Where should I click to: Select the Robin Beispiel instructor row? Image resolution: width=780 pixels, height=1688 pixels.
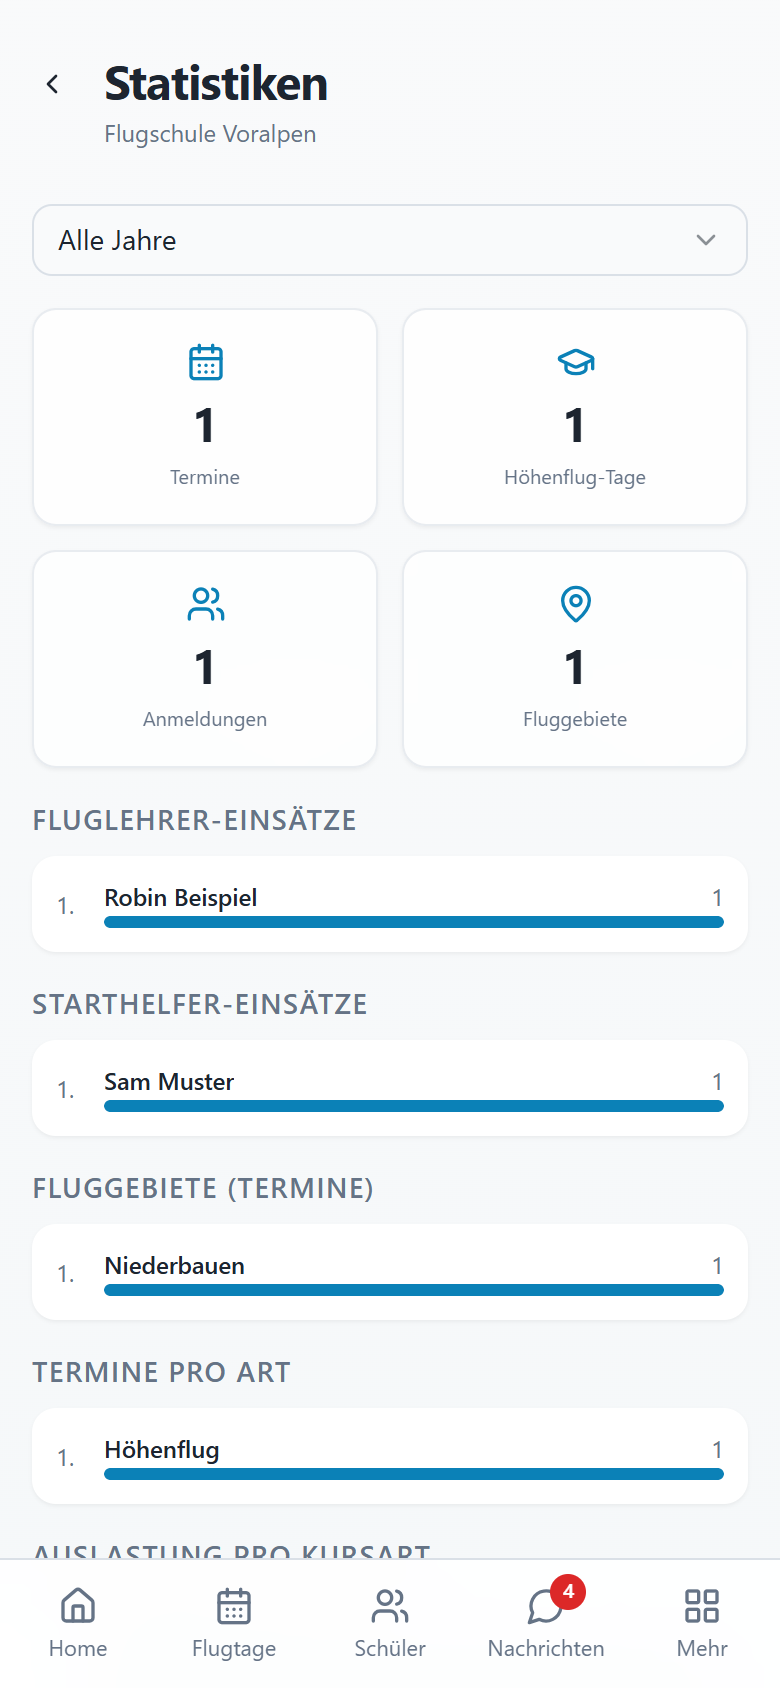(390, 904)
